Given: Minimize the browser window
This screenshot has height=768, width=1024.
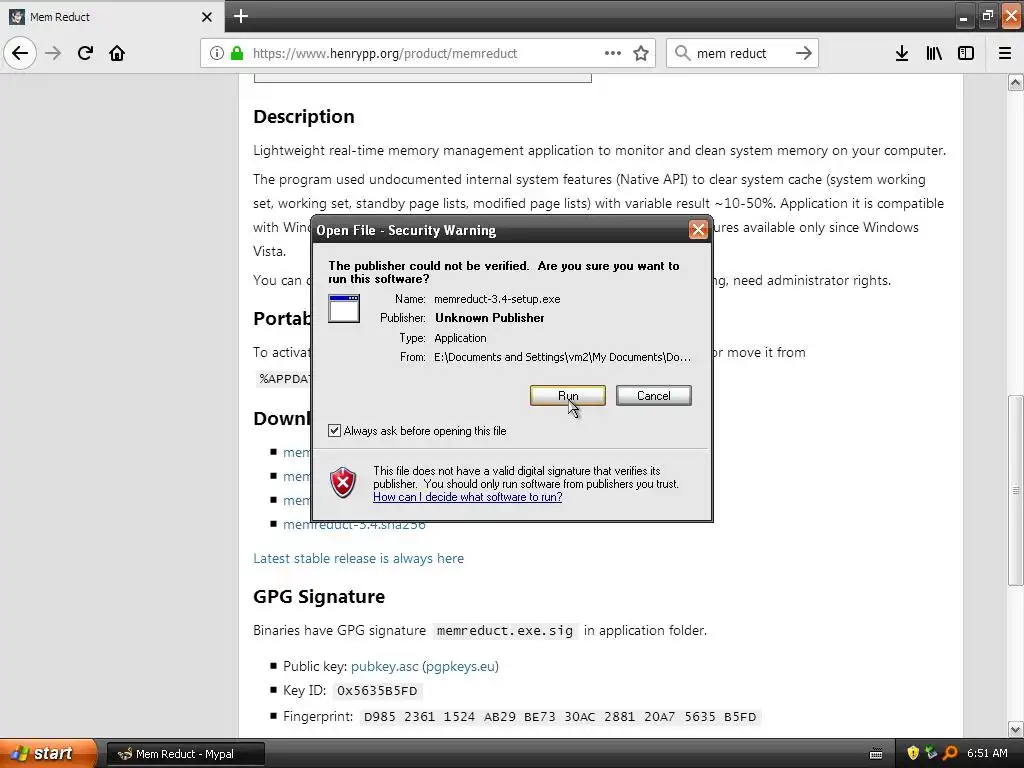Looking at the screenshot, I should coord(963,17).
